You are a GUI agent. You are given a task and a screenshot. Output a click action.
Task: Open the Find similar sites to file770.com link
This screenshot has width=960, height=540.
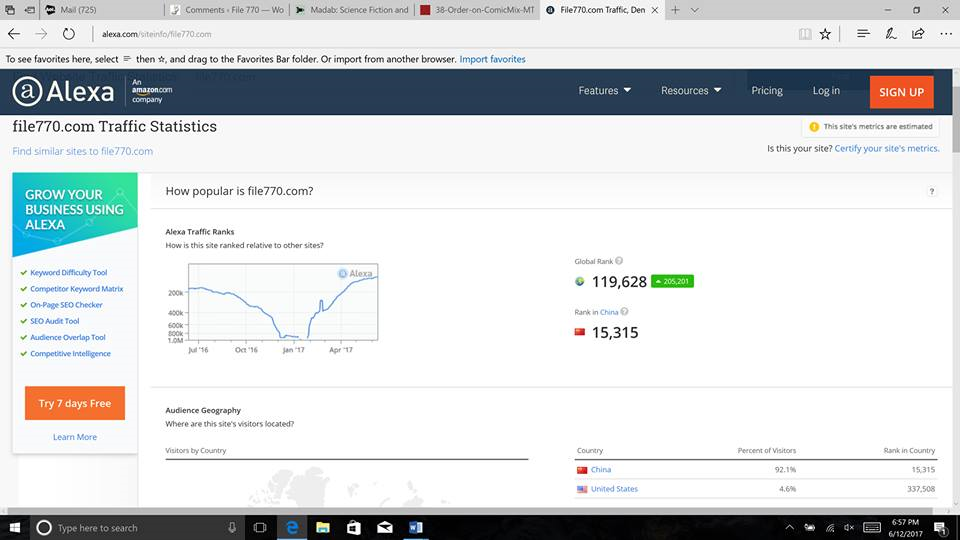coord(83,151)
